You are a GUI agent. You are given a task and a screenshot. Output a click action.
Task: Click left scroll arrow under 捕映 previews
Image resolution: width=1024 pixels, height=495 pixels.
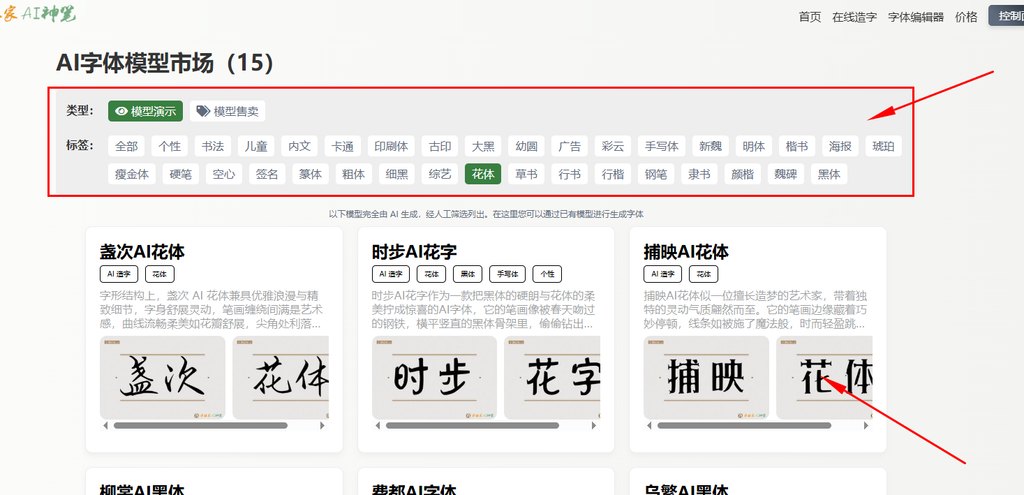649,425
